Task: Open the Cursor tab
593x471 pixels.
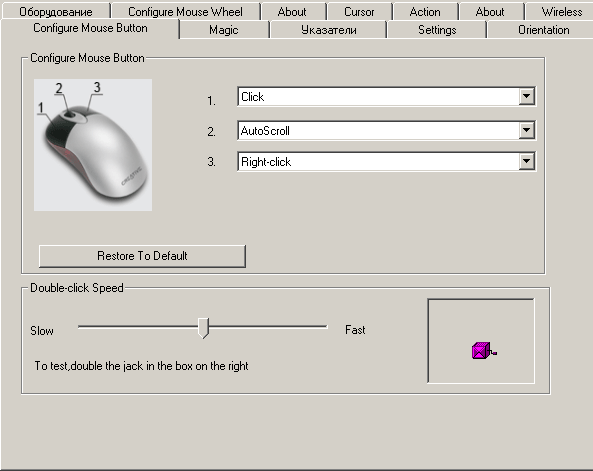Action: point(359,11)
